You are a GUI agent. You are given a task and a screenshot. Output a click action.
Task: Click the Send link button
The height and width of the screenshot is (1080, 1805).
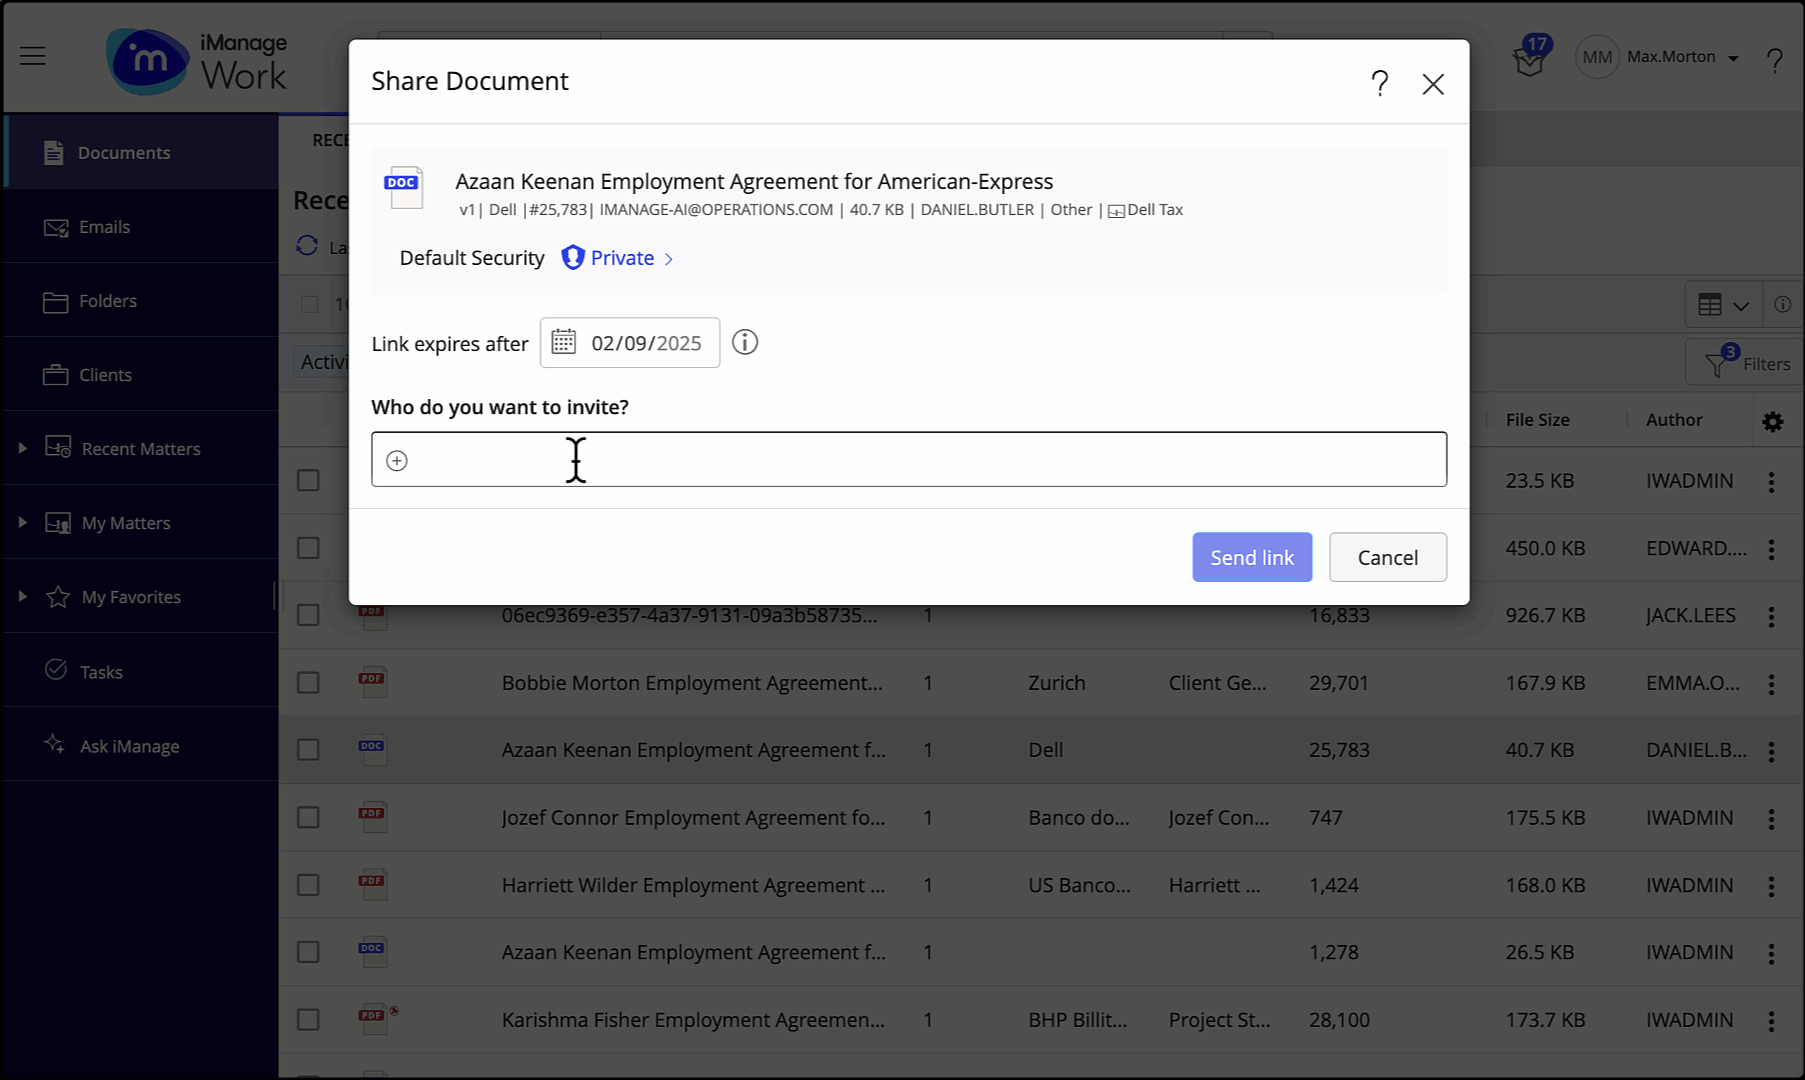(1252, 557)
